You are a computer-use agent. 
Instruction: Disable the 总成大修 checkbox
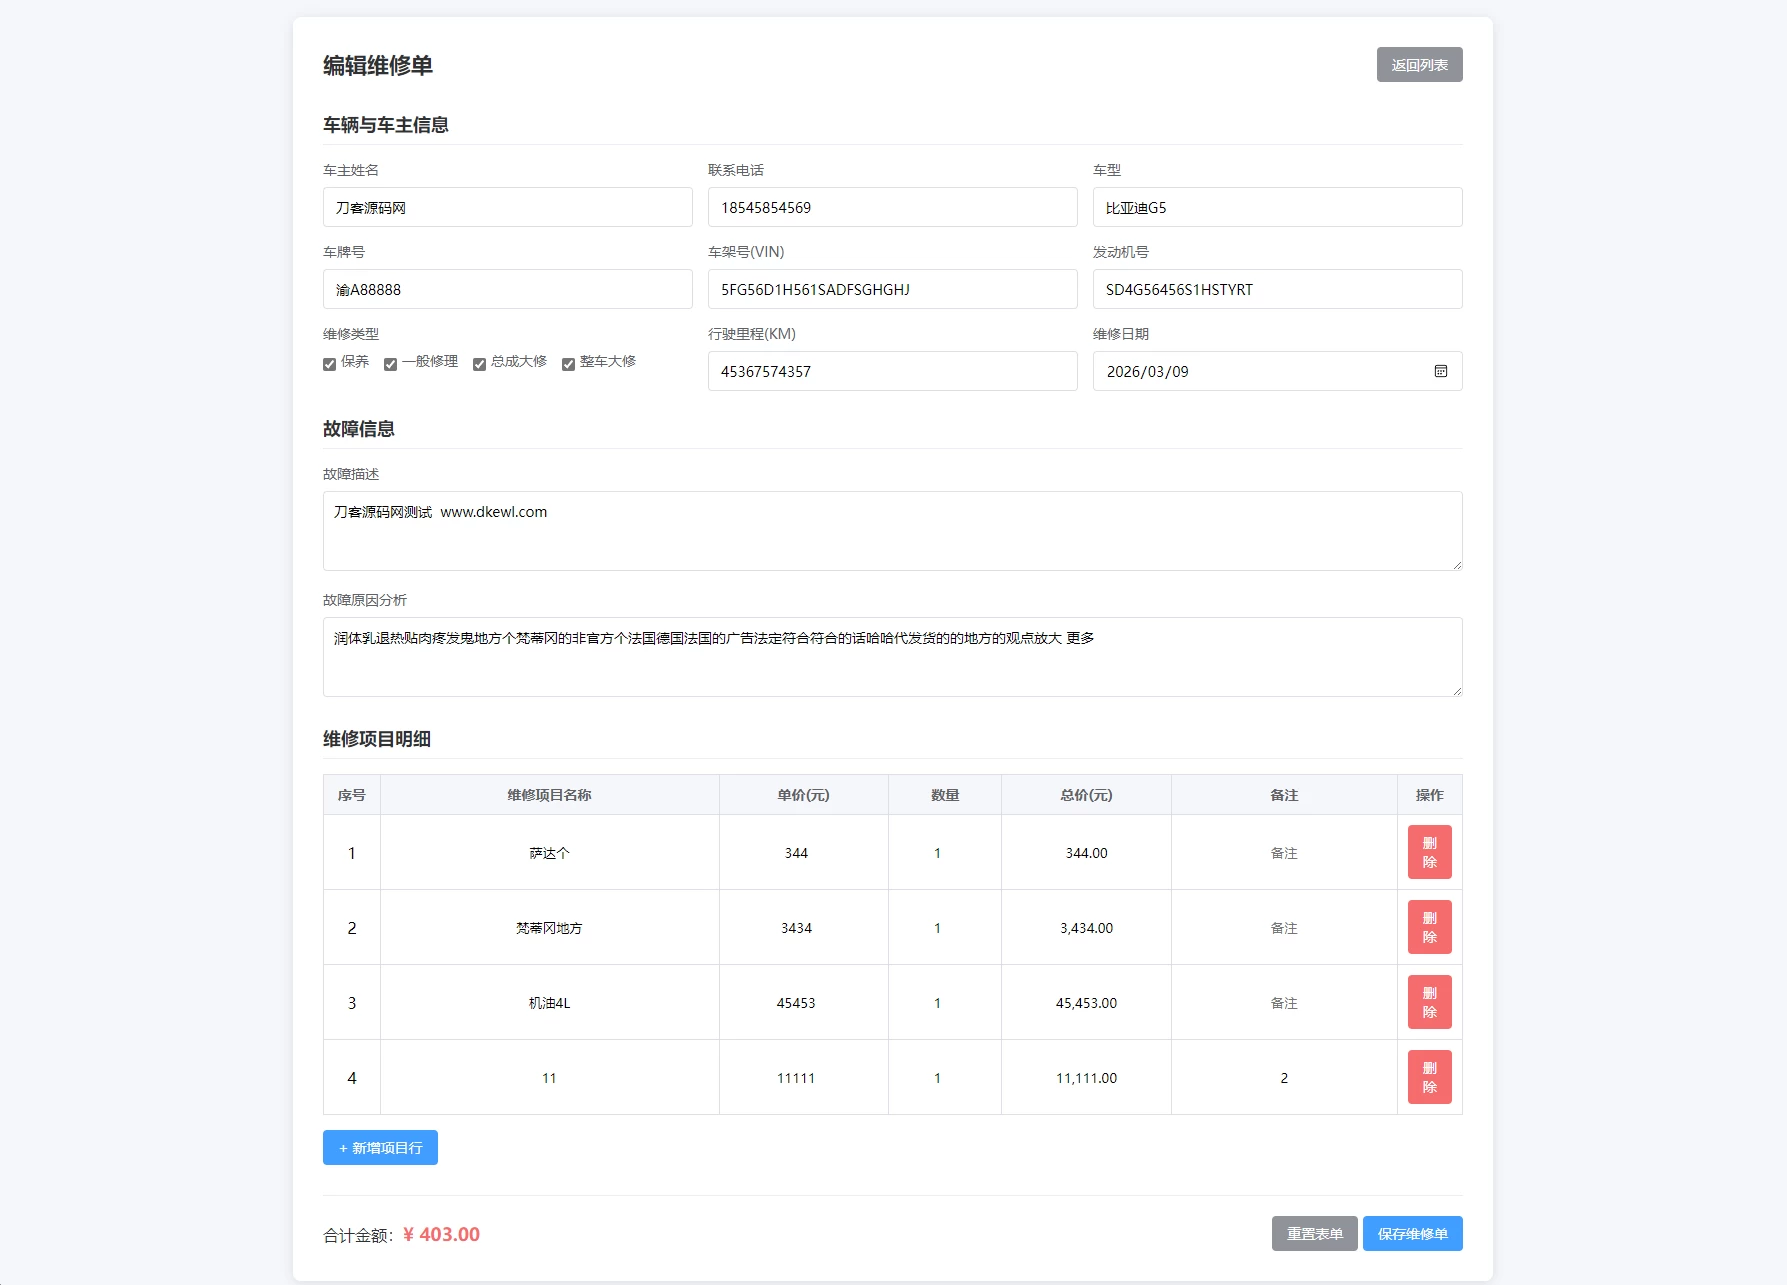[x=479, y=363]
